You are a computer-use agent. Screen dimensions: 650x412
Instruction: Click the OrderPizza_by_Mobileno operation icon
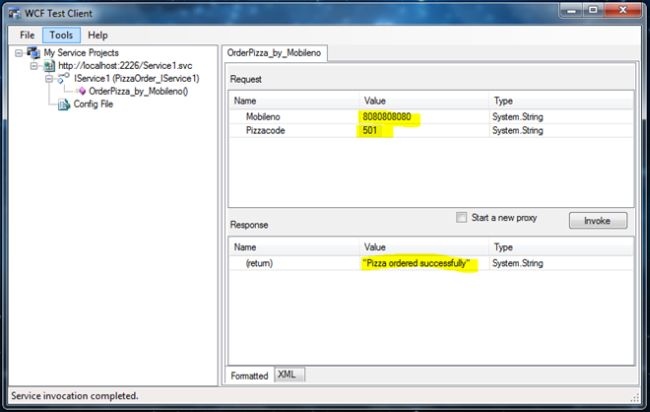tap(82, 91)
